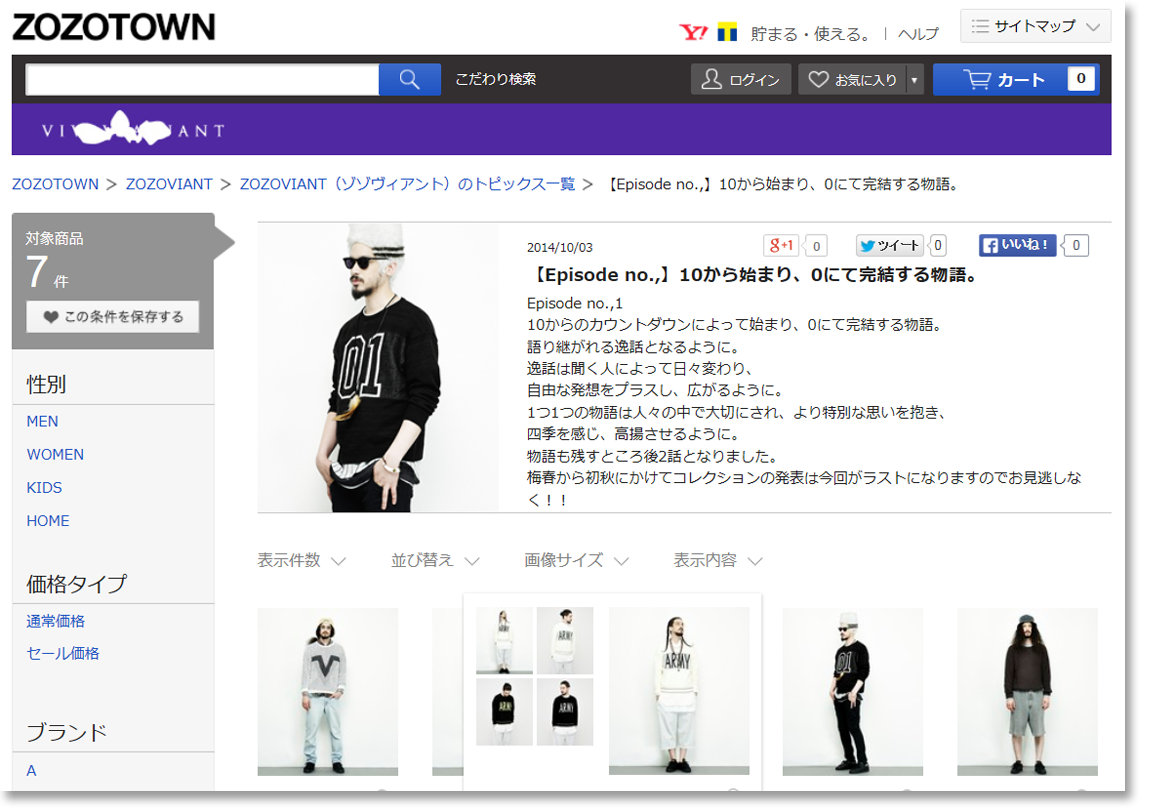1153x811 pixels.
Task: Click the ZOZOVIANT banner logo
Action: point(132,129)
